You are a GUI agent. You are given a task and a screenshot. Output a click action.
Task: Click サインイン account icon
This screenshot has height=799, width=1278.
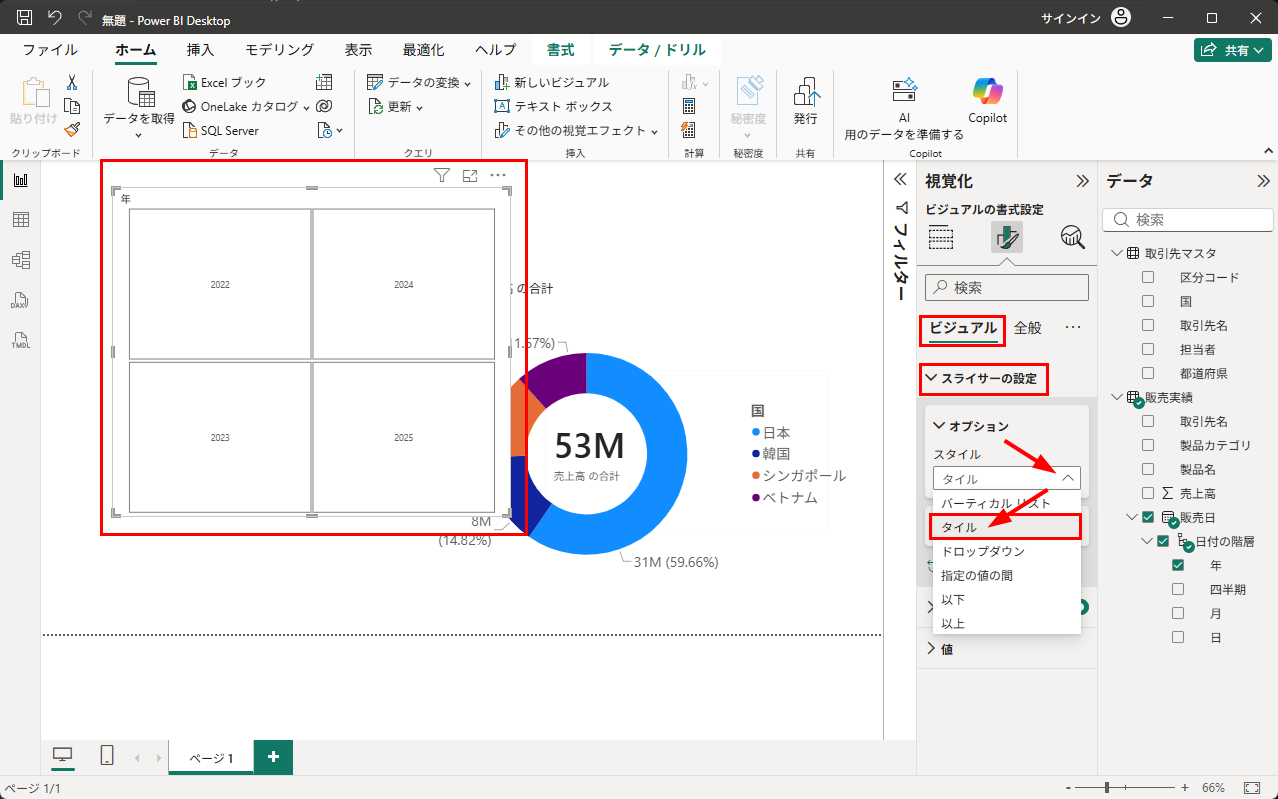1121,18
